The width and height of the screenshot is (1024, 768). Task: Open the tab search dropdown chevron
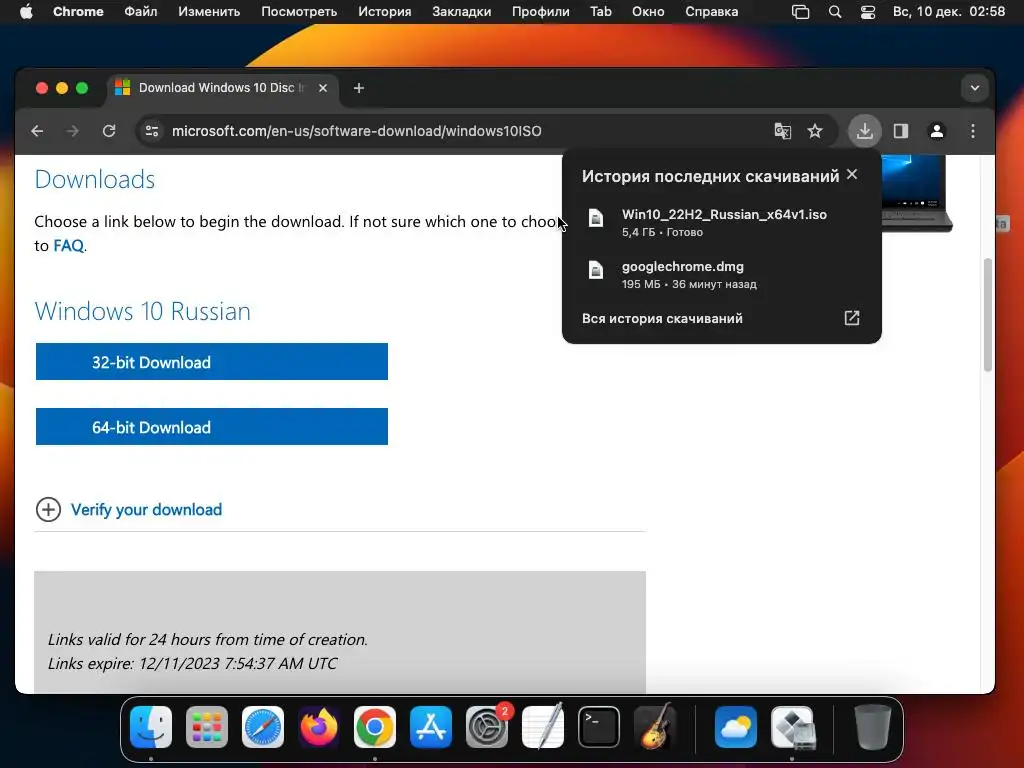(x=974, y=88)
